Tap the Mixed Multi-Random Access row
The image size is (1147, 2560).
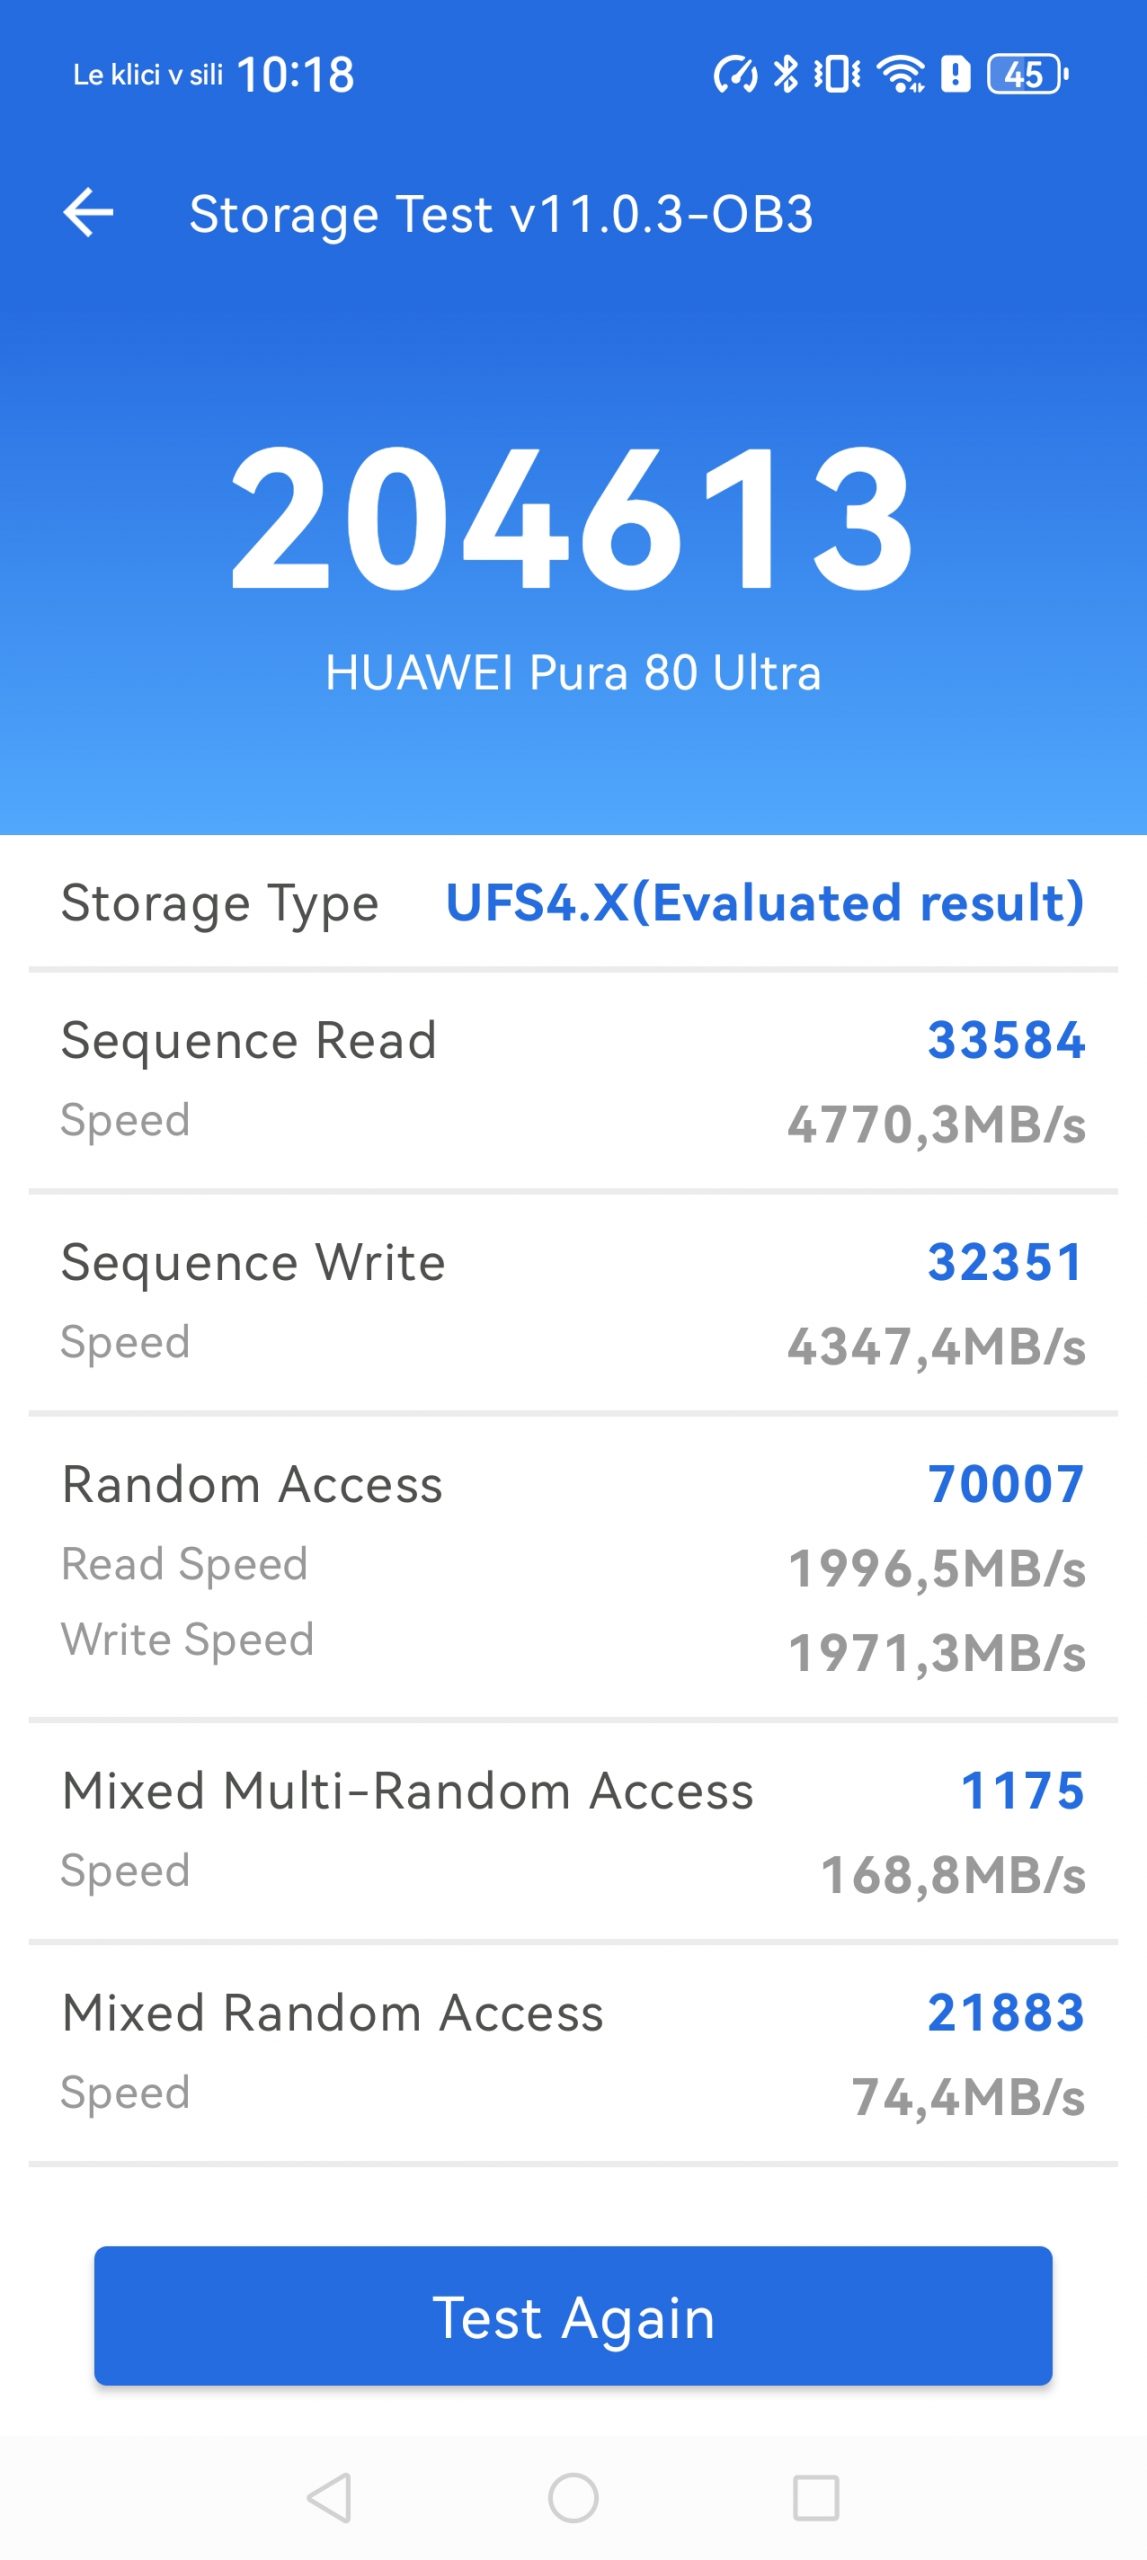(573, 1831)
